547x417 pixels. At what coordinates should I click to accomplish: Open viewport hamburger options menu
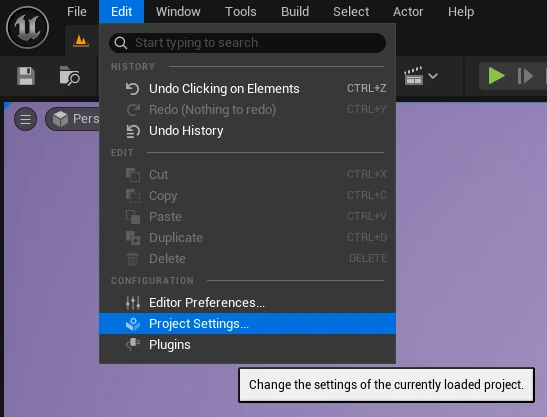[25, 119]
